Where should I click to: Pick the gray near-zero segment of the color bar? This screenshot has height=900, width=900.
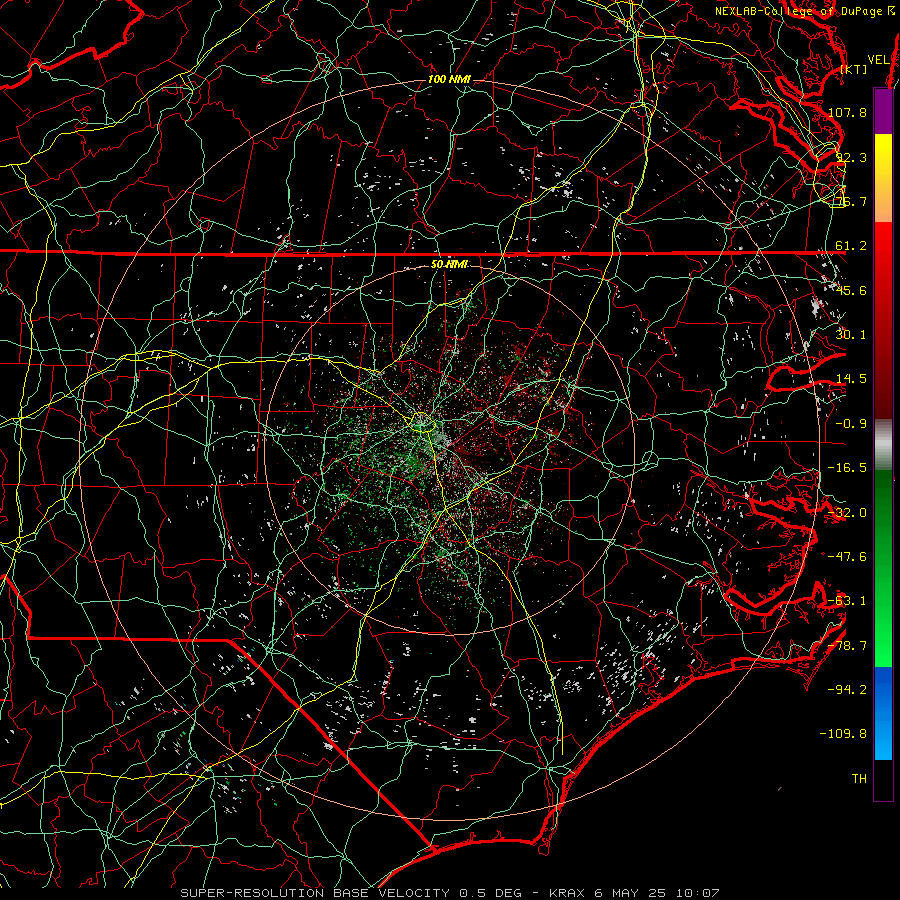pyautogui.click(x=883, y=445)
